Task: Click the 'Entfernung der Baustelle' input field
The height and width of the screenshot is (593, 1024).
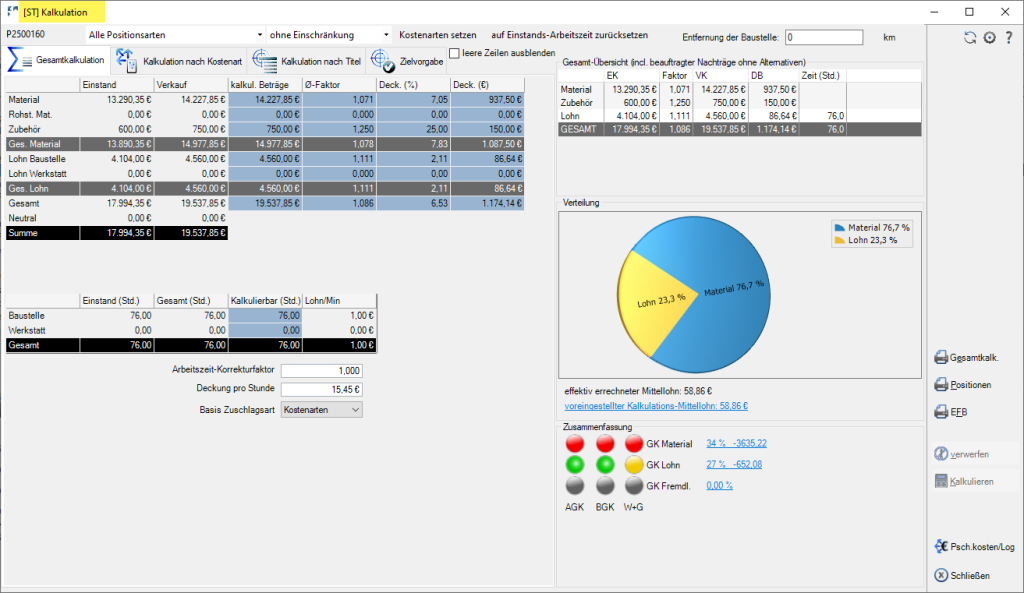Action: [x=823, y=37]
